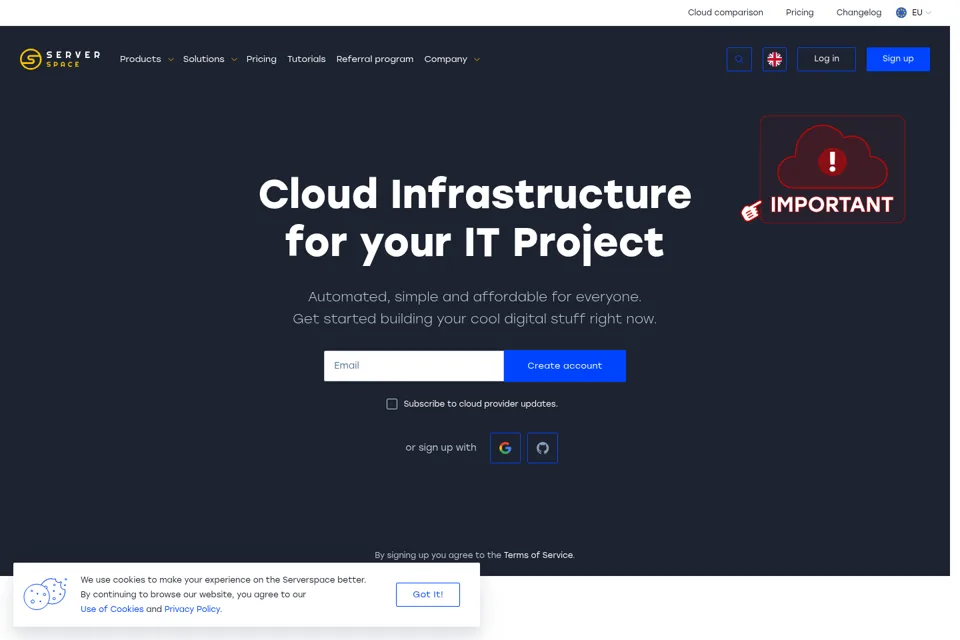Open the Use of Cookies link
The image size is (960, 640).
click(112, 609)
